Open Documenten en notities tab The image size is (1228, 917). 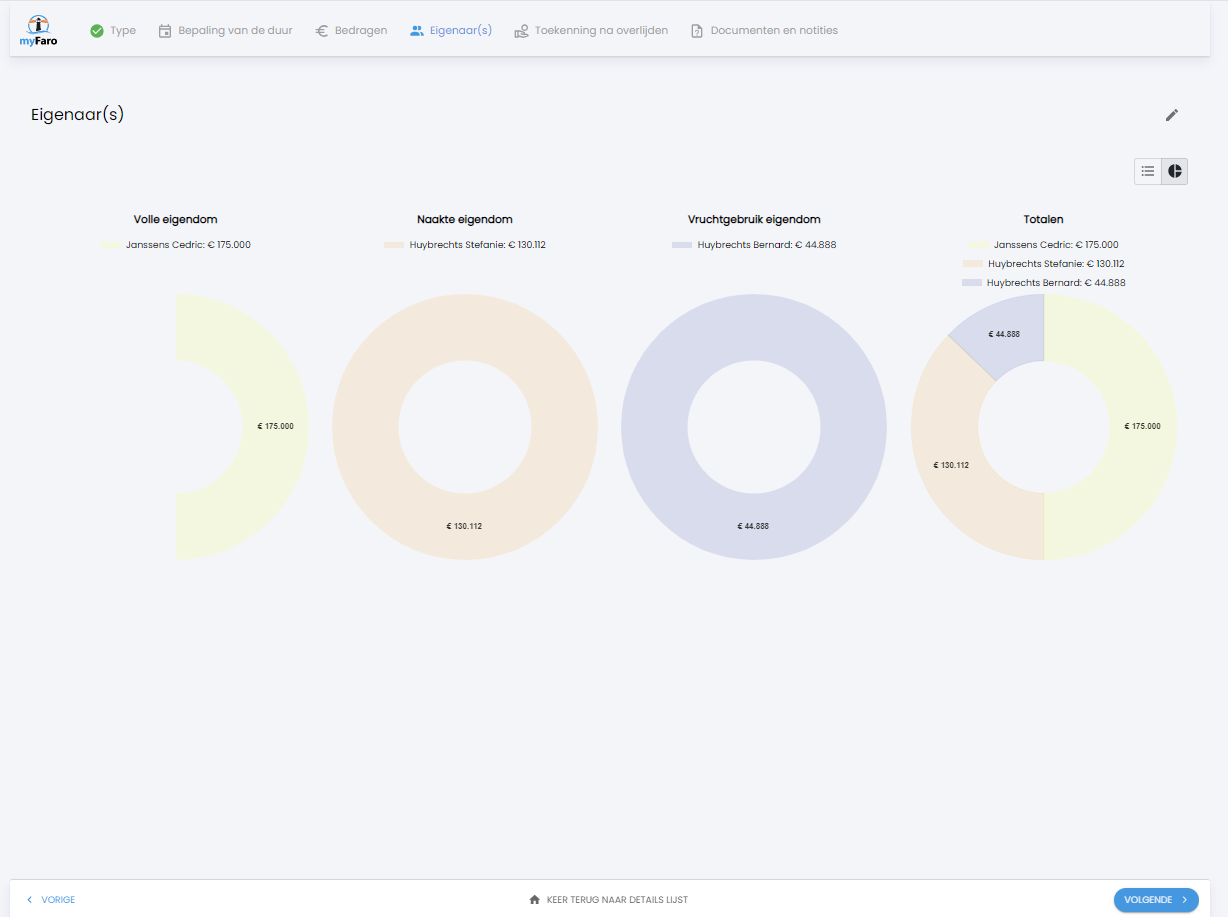[764, 31]
